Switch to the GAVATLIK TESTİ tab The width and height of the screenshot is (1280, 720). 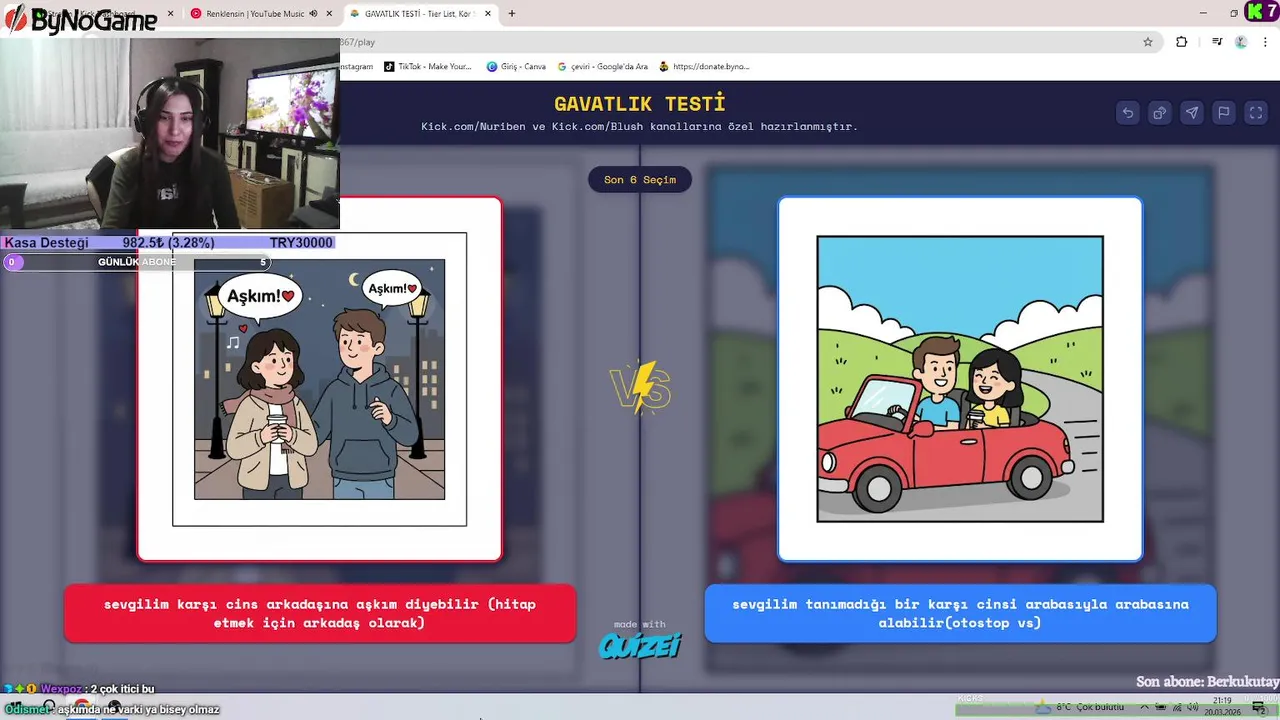click(x=420, y=14)
